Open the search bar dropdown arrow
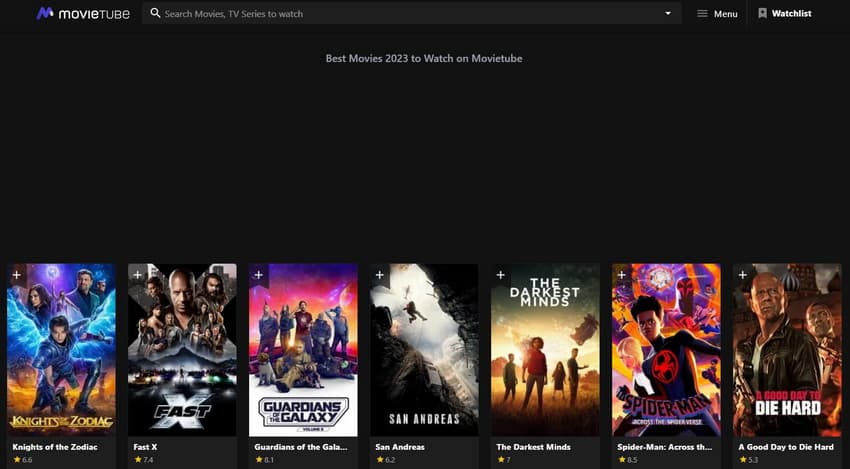Image resolution: width=850 pixels, height=469 pixels. [x=667, y=14]
